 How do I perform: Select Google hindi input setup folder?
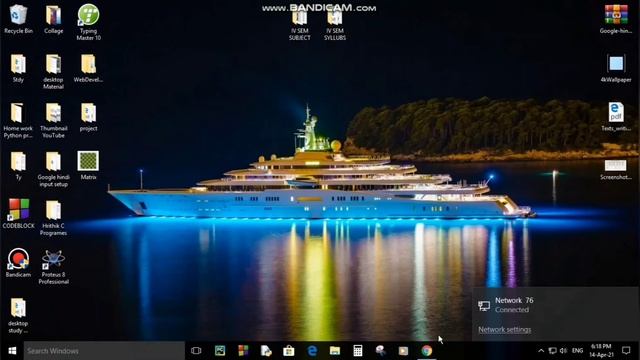click(x=53, y=169)
